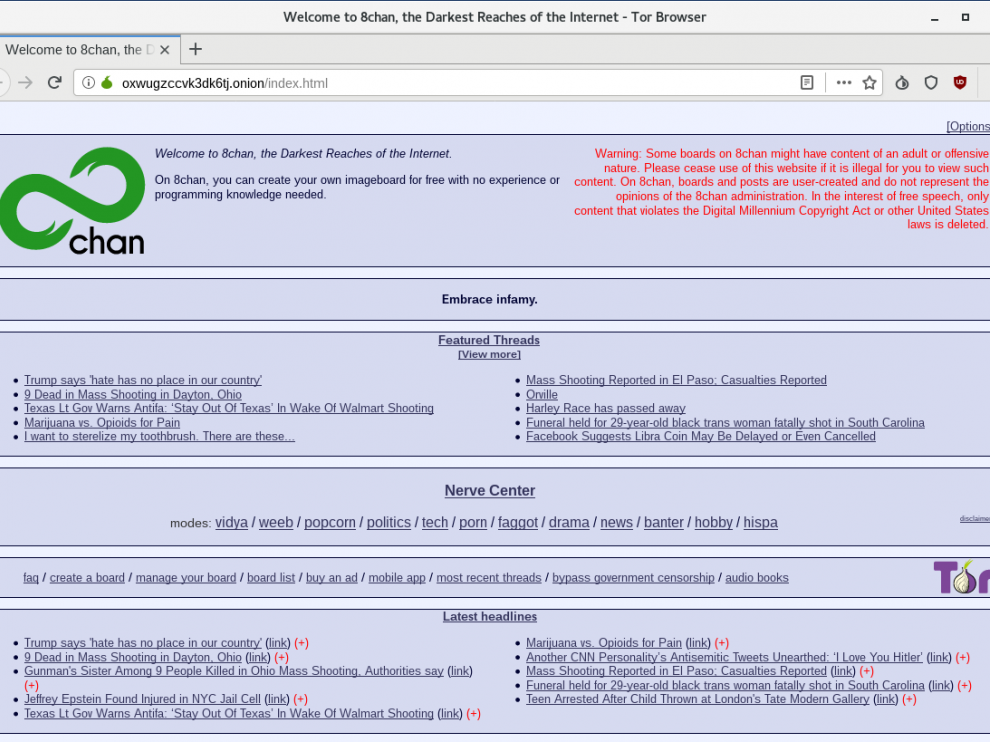Open 'Gunman's Sister Among 9 People' headline

point(234,671)
